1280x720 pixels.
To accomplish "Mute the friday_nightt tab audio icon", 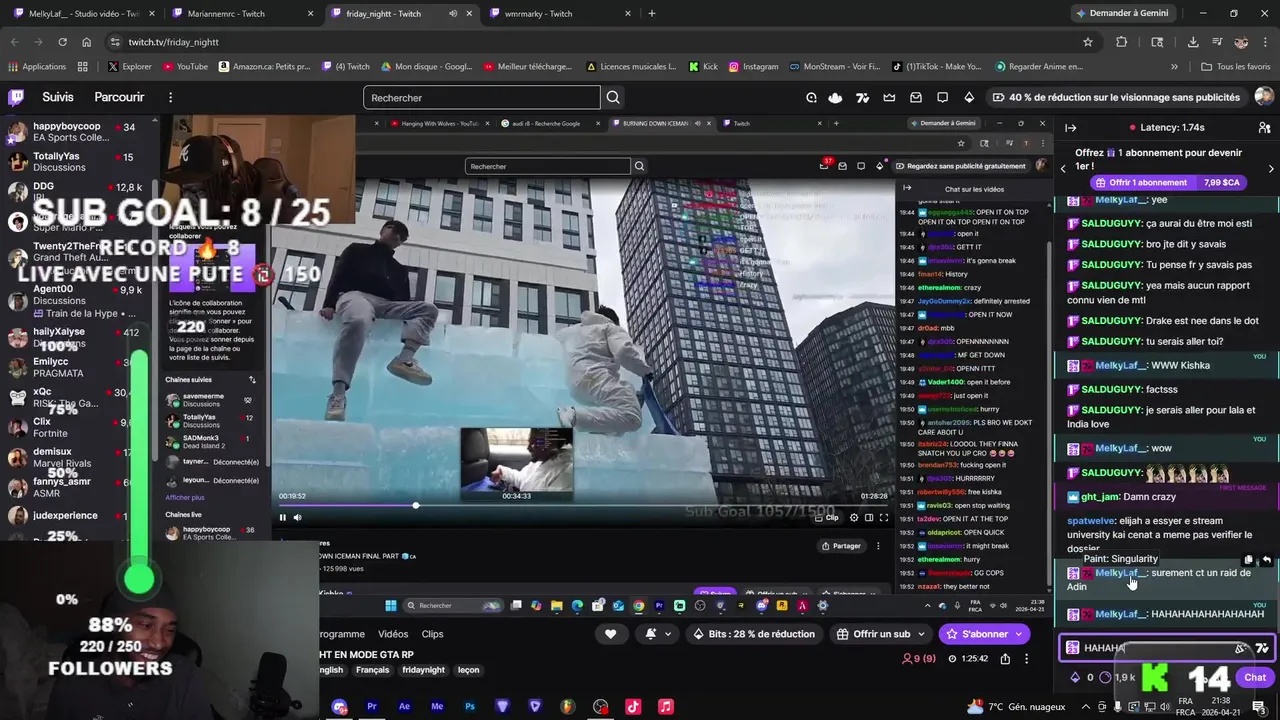I will (x=453, y=13).
